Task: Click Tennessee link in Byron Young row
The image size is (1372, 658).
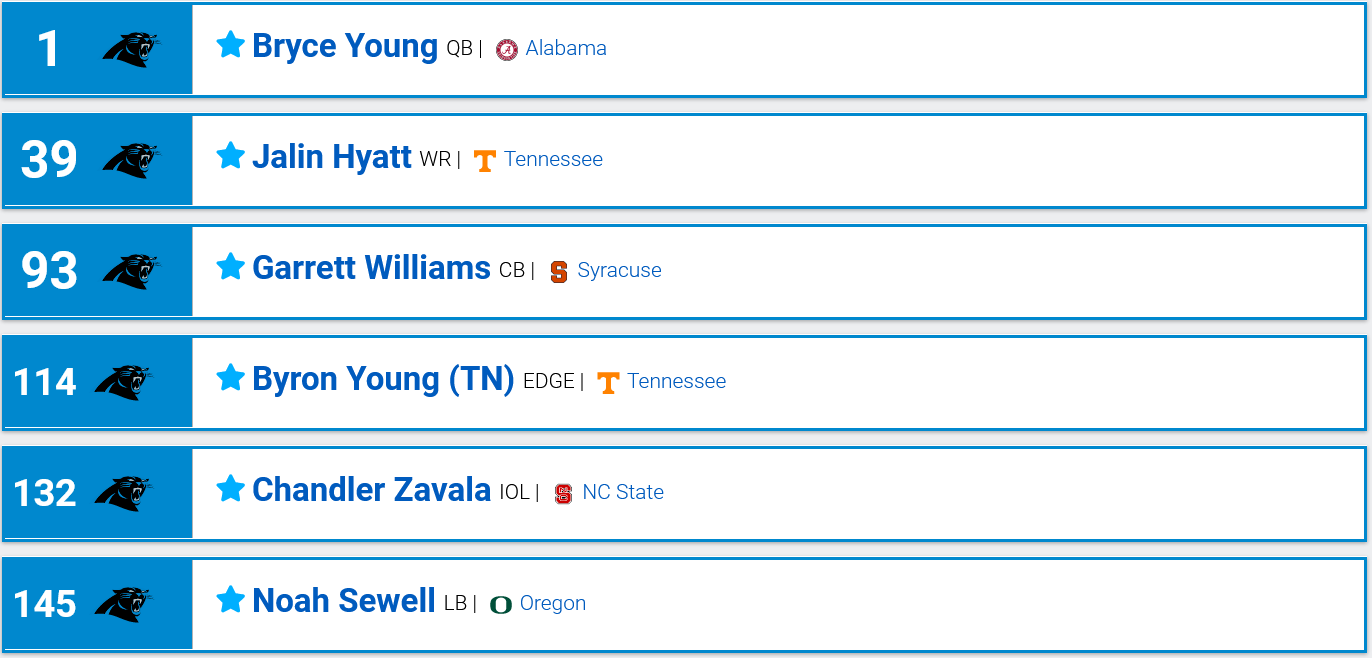Action: [x=677, y=381]
